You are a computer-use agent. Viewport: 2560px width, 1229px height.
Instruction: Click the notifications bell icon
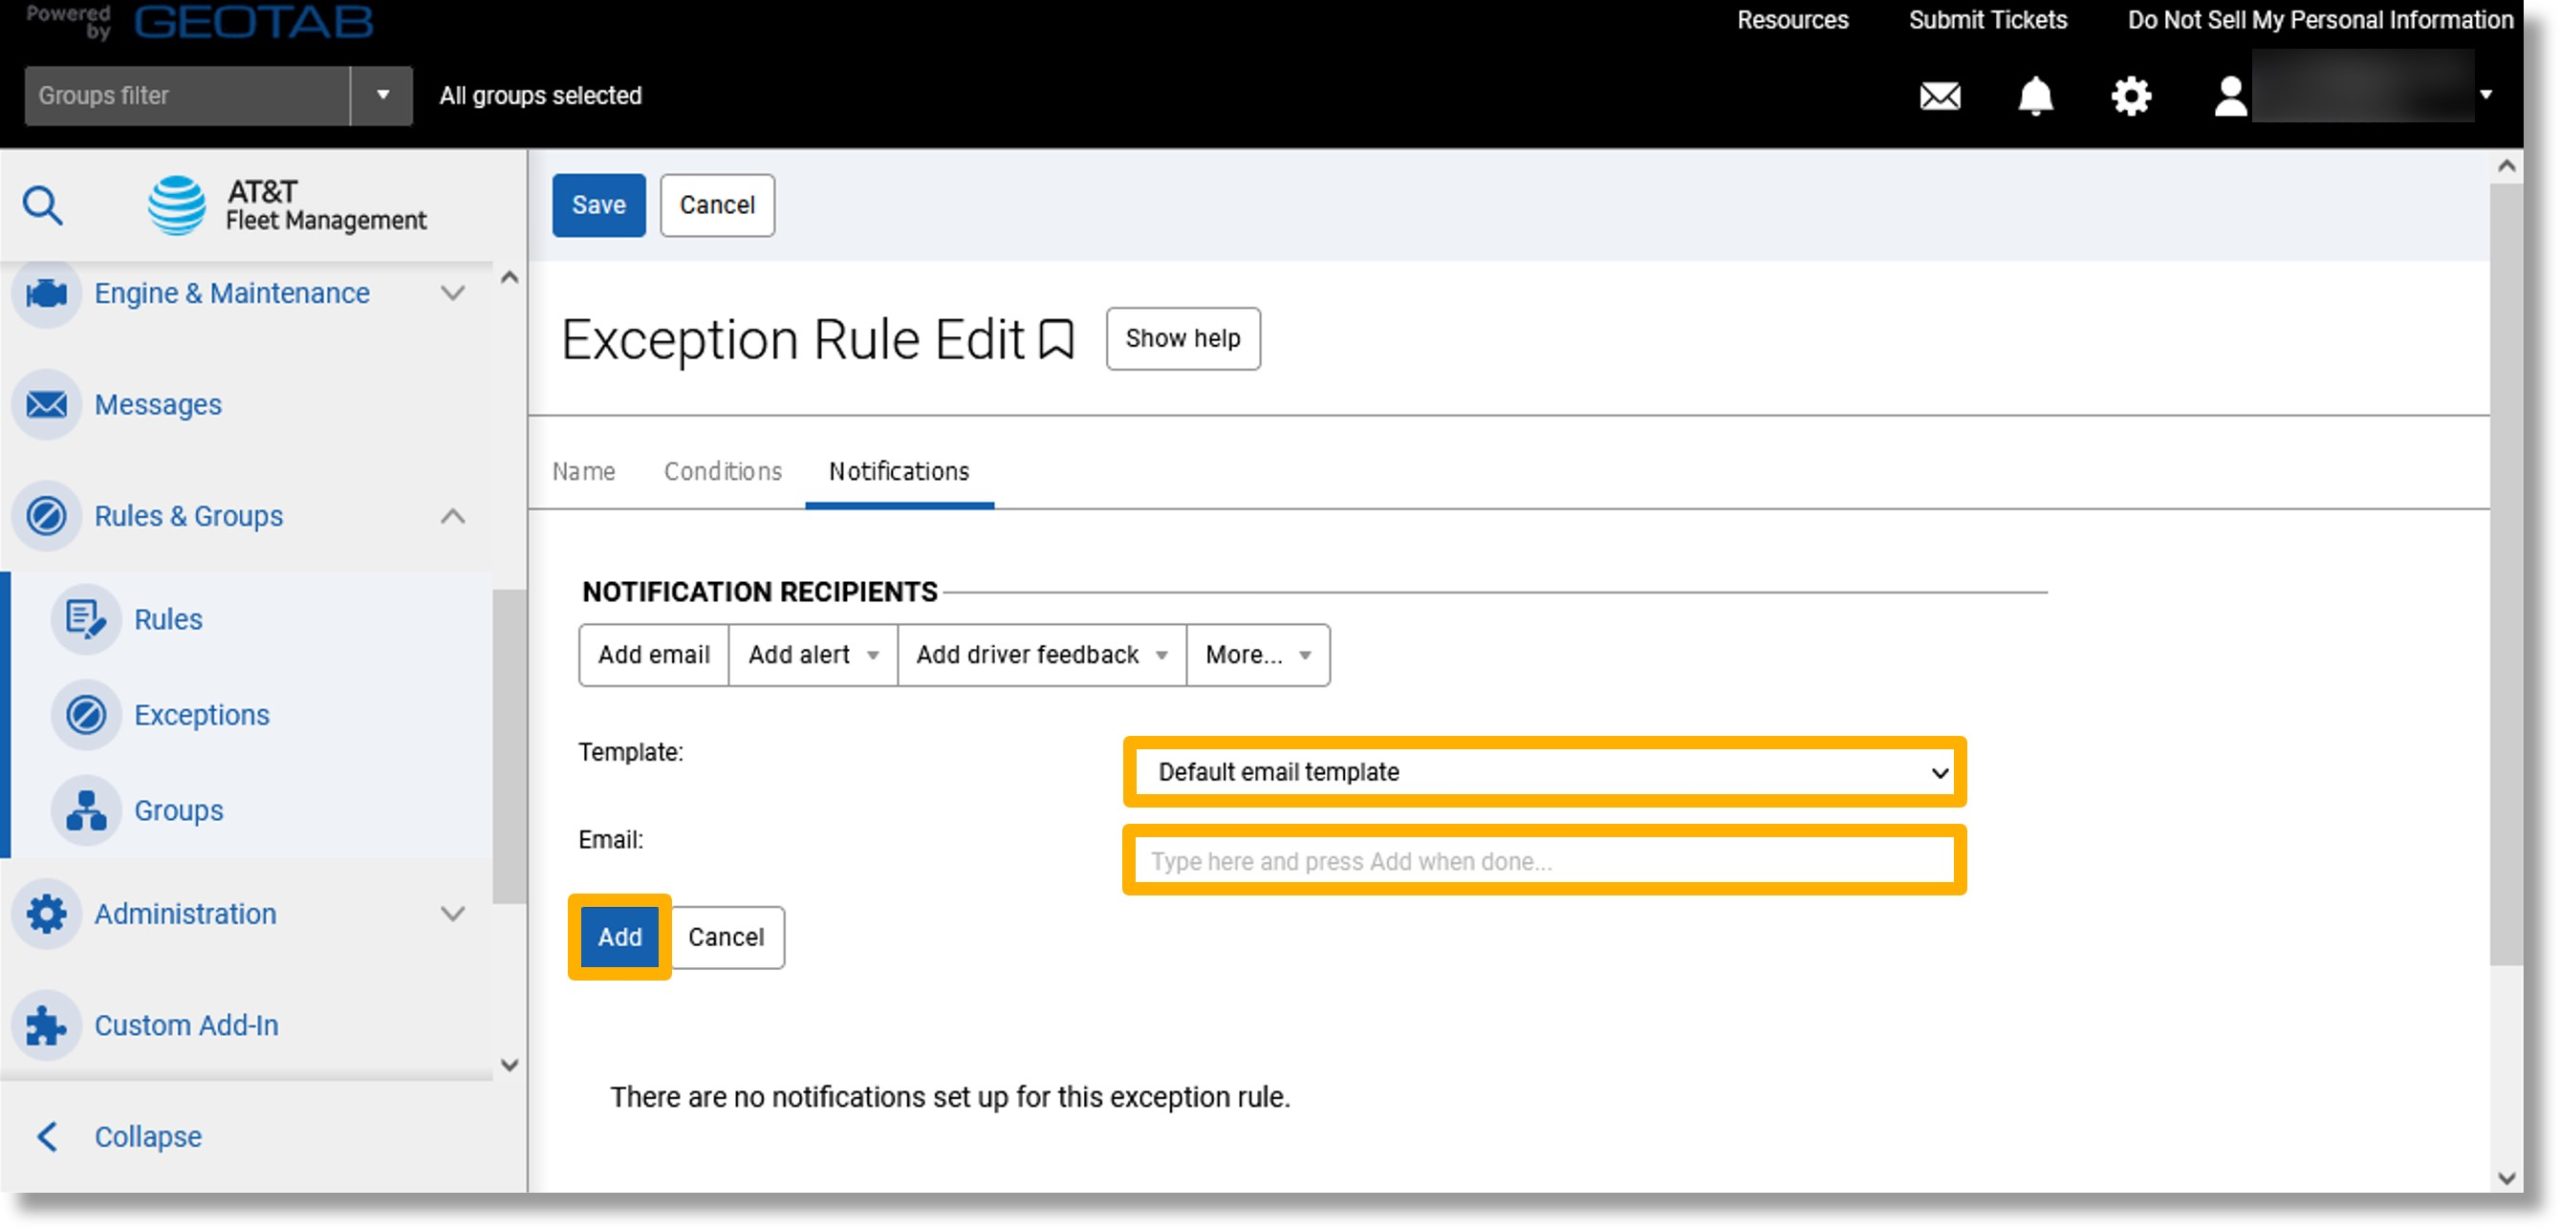[2034, 95]
